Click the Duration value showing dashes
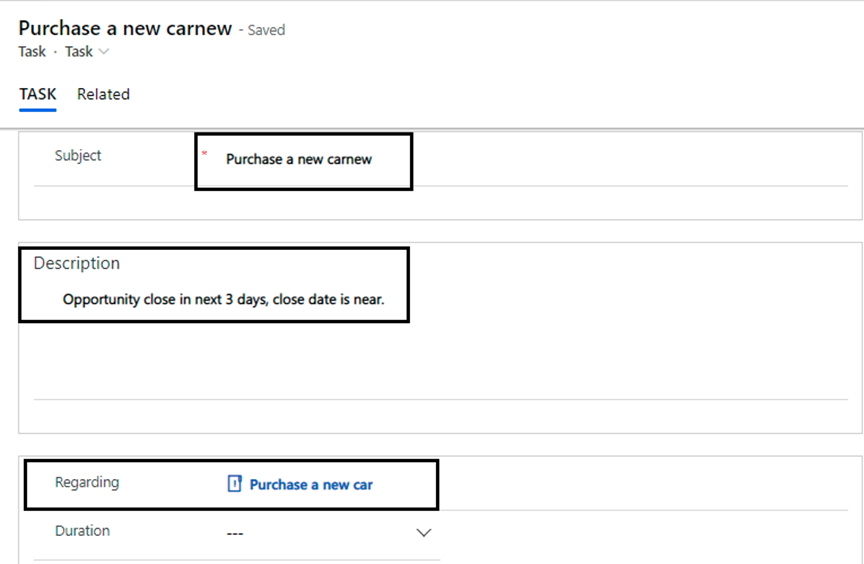 (235, 533)
